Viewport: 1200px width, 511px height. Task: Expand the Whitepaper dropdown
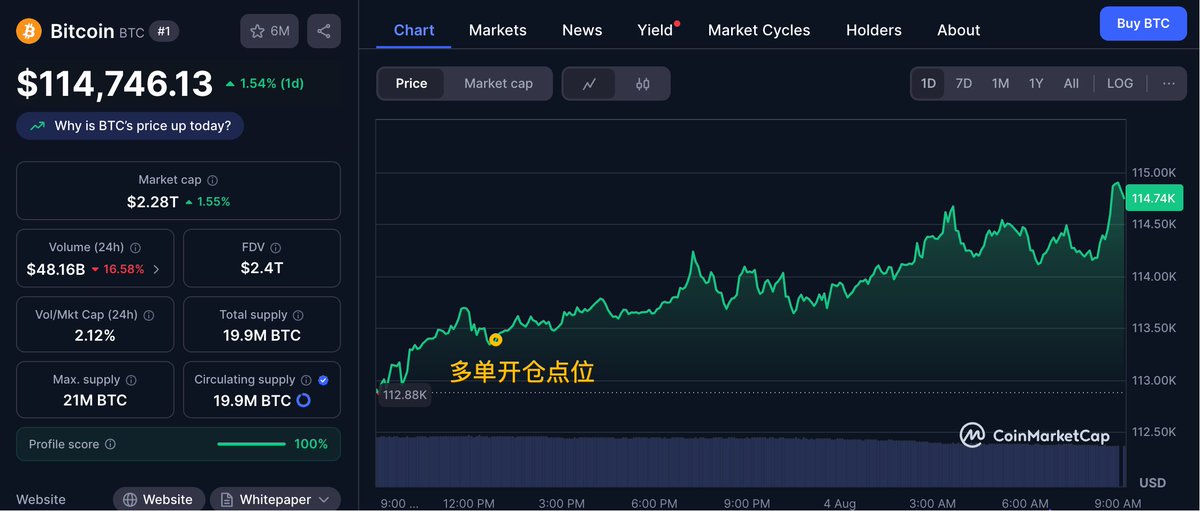(276, 499)
